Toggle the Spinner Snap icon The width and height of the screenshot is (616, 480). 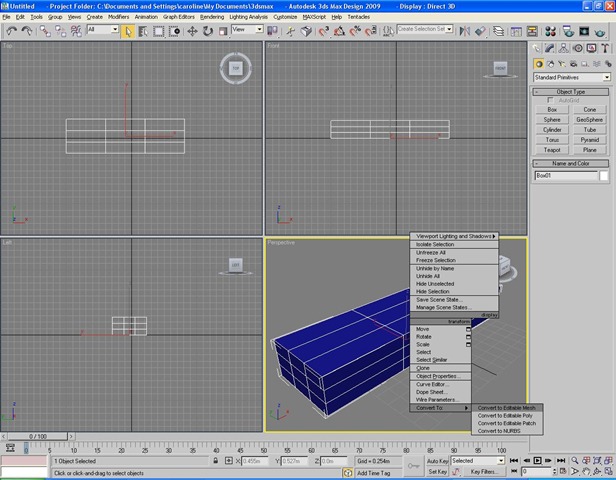click(x=370, y=31)
